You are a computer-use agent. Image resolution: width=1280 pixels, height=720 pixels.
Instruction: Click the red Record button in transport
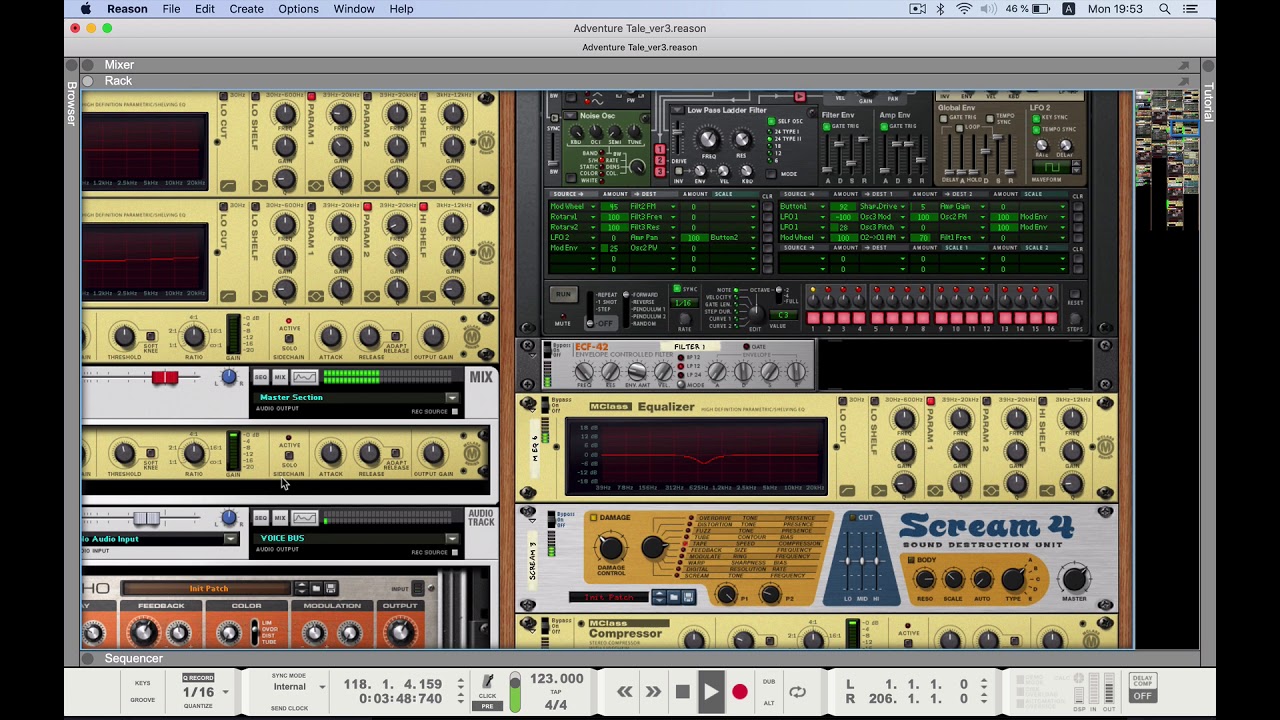(740, 692)
